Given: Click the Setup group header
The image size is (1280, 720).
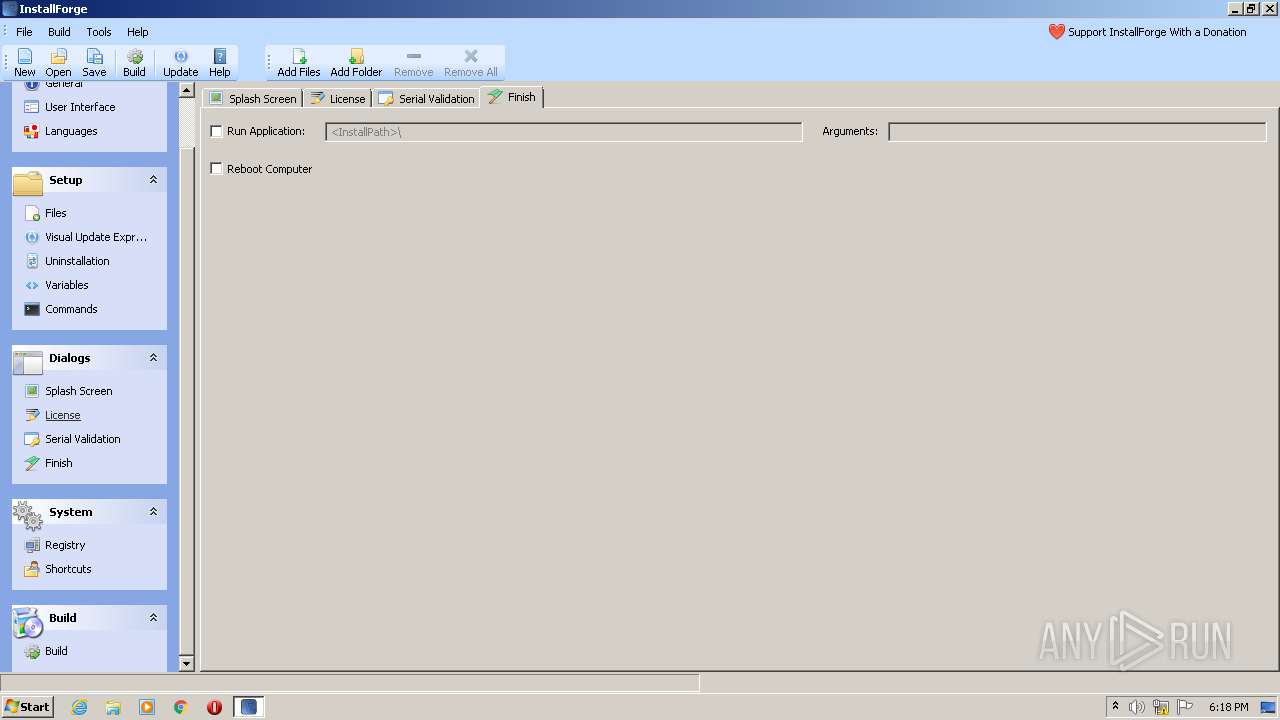Looking at the screenshot, I should [89, 180].
